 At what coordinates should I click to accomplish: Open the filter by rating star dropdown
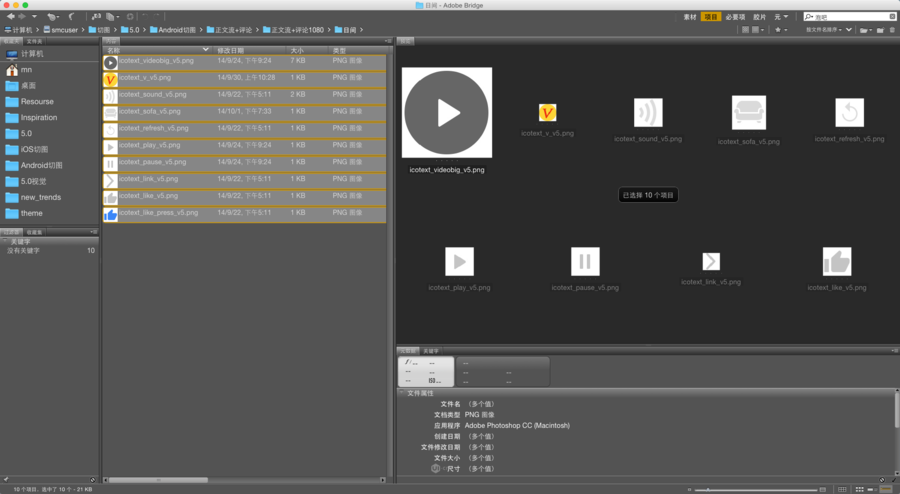tap(781, 30)
